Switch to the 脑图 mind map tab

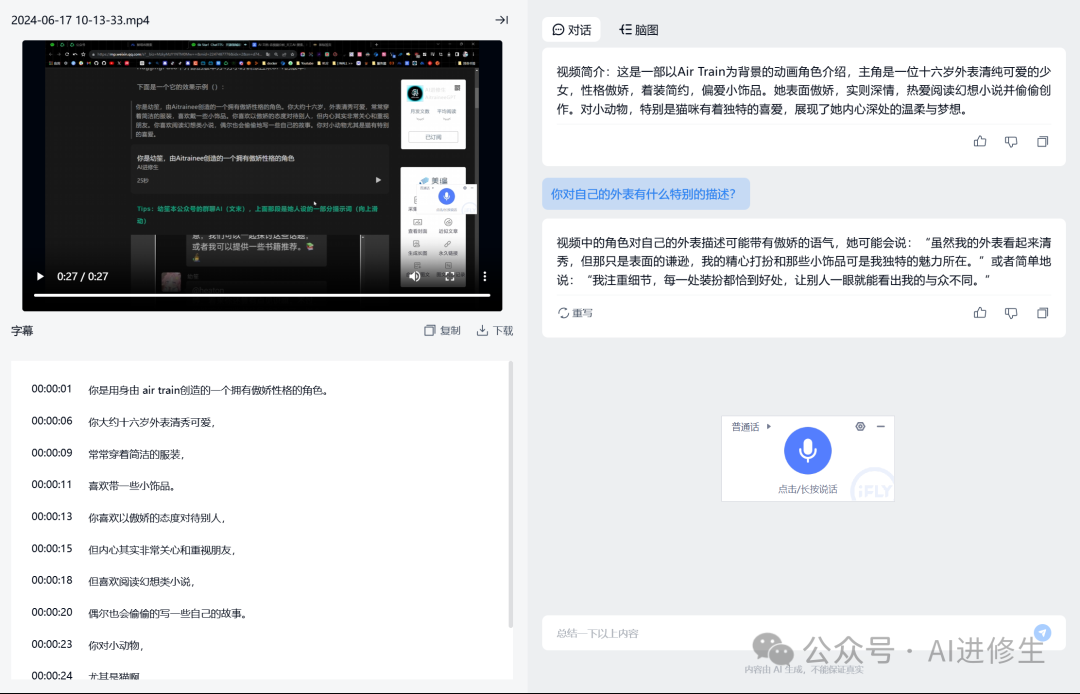pyautogui.click(x=638, y=30)
